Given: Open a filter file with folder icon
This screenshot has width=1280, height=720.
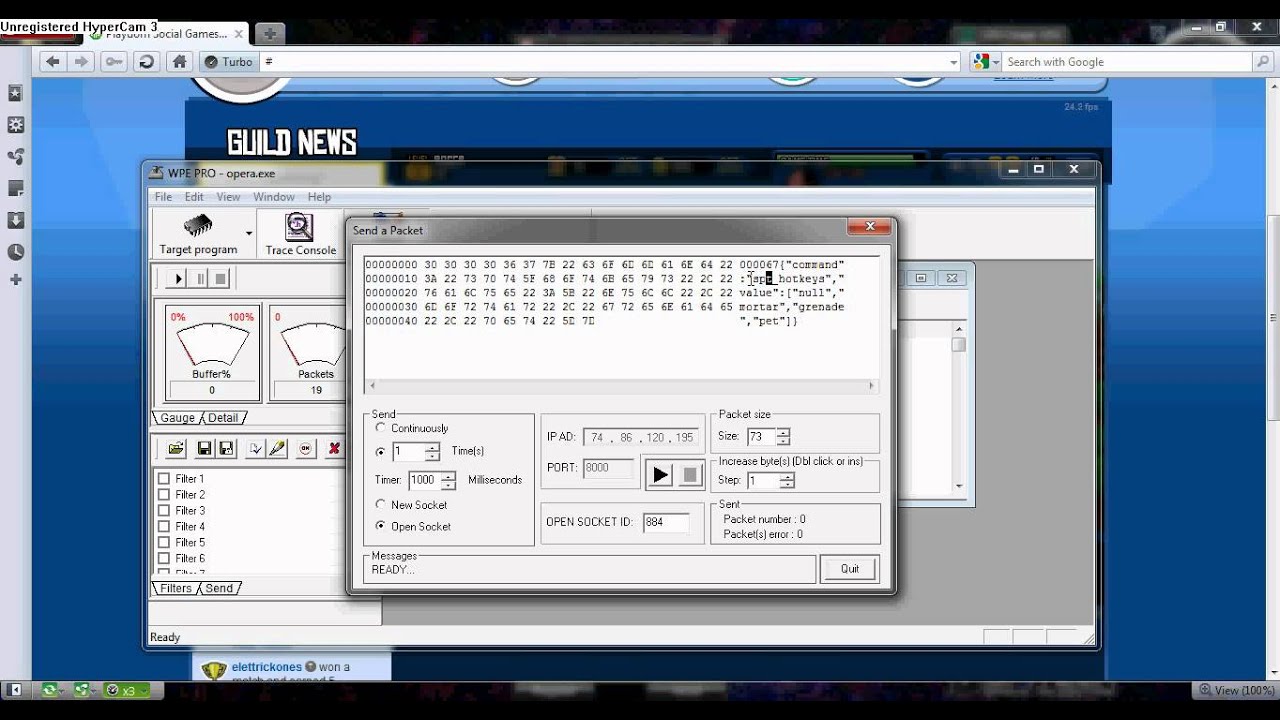Looking at the screenshot, I should pyautogui.click(x=176, y=449).
